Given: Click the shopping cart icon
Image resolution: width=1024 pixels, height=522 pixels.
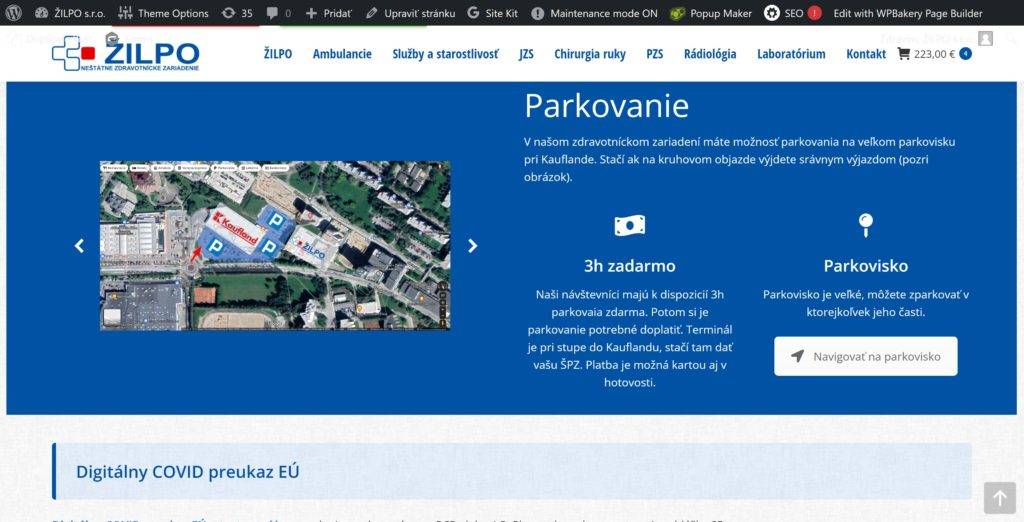Looking at the screenshot, I should (x=904, y=54).
